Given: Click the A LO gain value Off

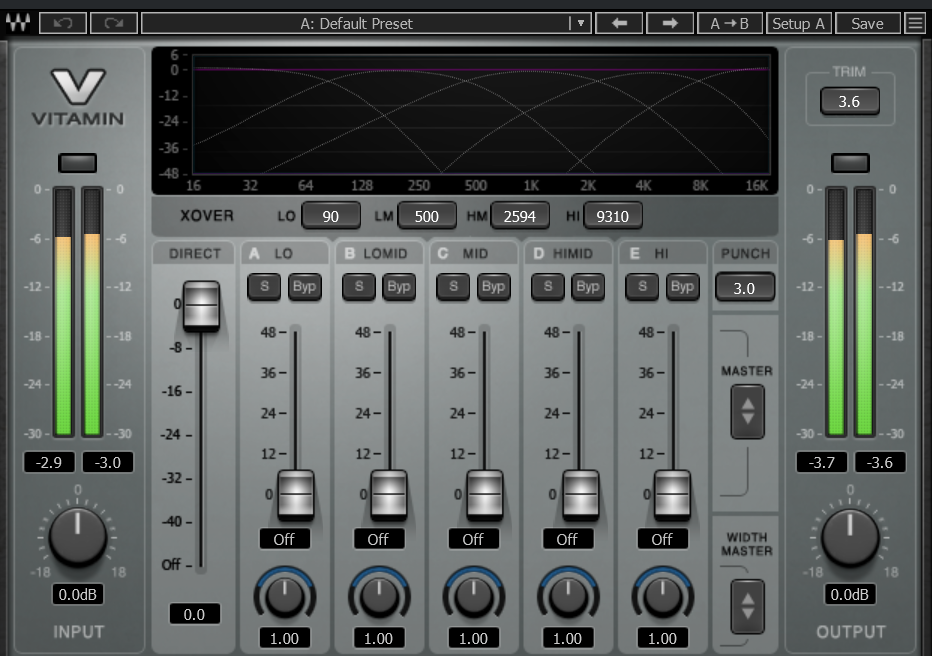Looking at the screenshot, I should point(284,539).
